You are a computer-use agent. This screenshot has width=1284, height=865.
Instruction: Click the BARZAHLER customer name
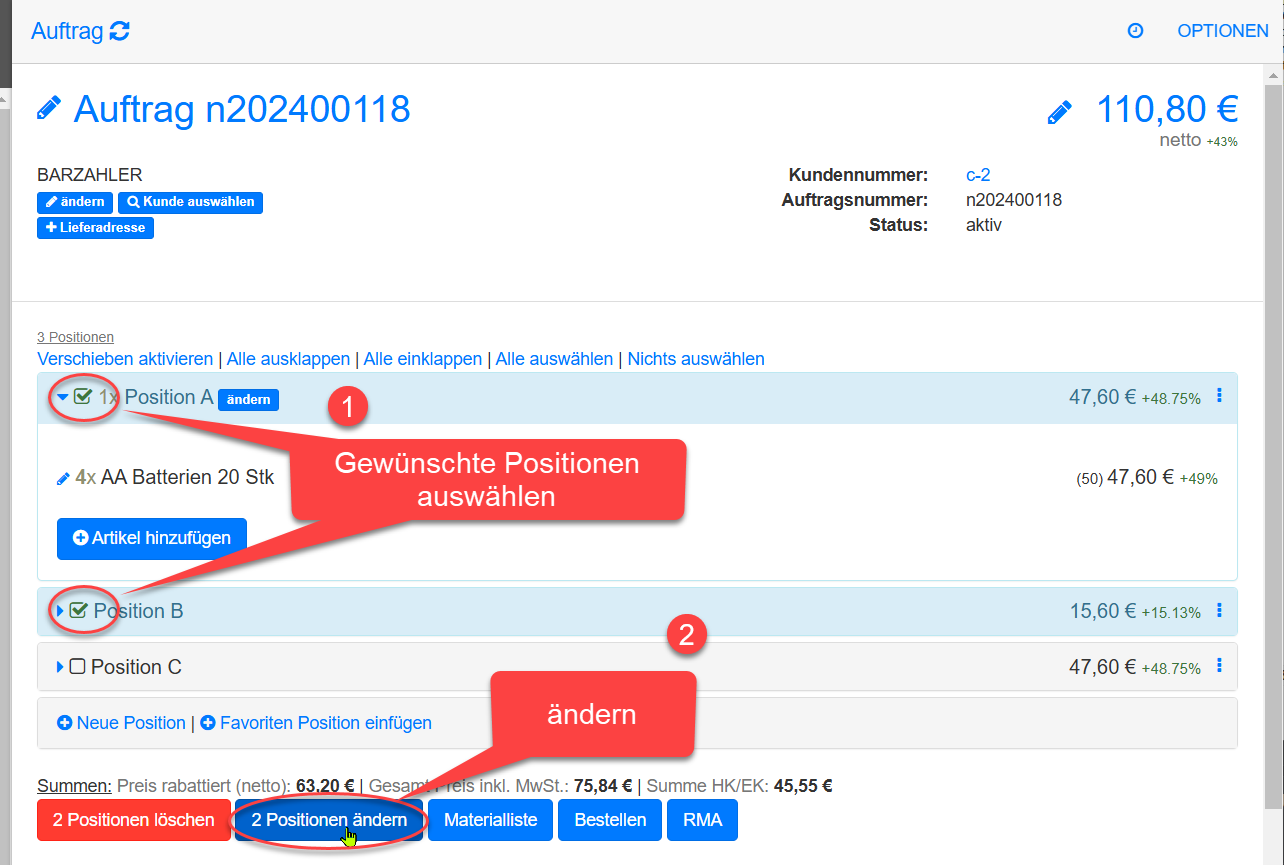(x=90, y=175)
